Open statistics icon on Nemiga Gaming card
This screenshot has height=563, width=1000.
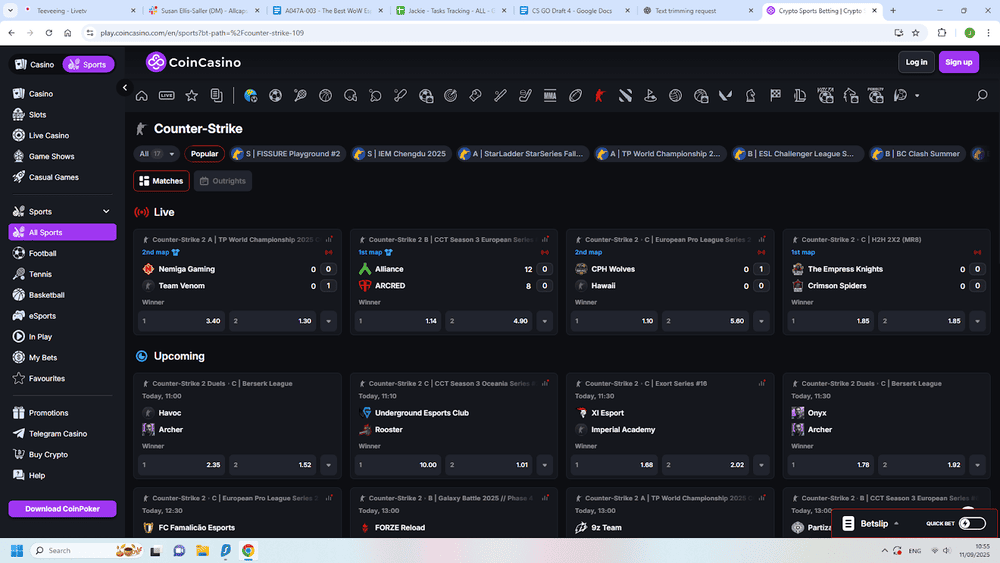coord(329,240)
